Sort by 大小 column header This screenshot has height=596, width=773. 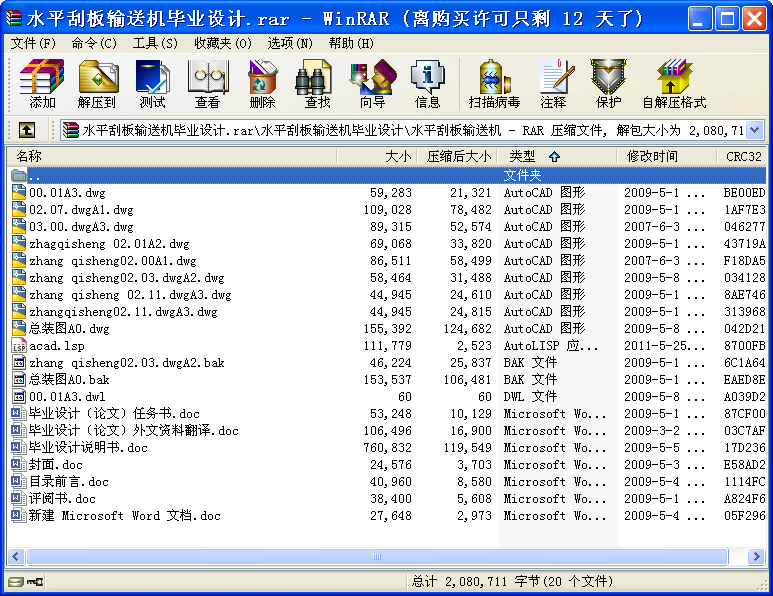(377, 156)
